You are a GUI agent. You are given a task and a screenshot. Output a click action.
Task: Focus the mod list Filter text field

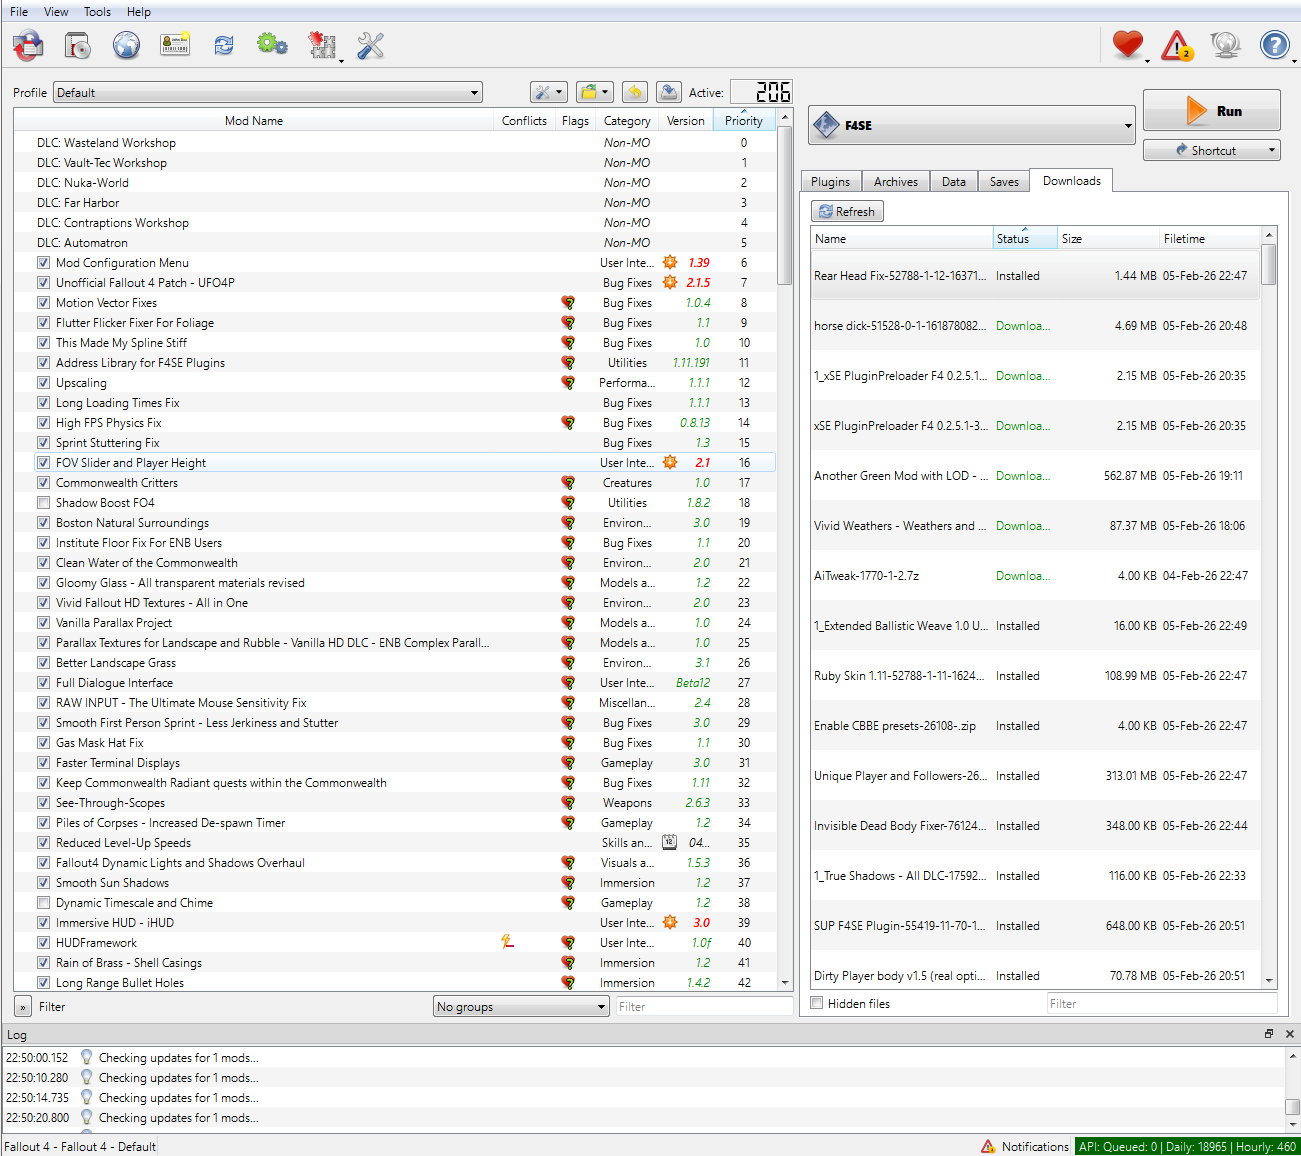(704, 1007)
